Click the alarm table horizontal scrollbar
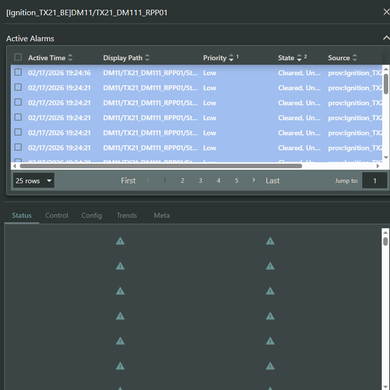 [x=161, y=166]
